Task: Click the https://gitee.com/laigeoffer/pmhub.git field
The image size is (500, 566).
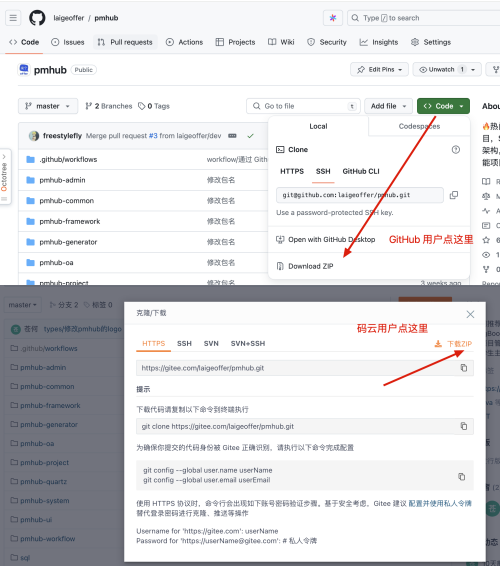Action: click(305, 368)
